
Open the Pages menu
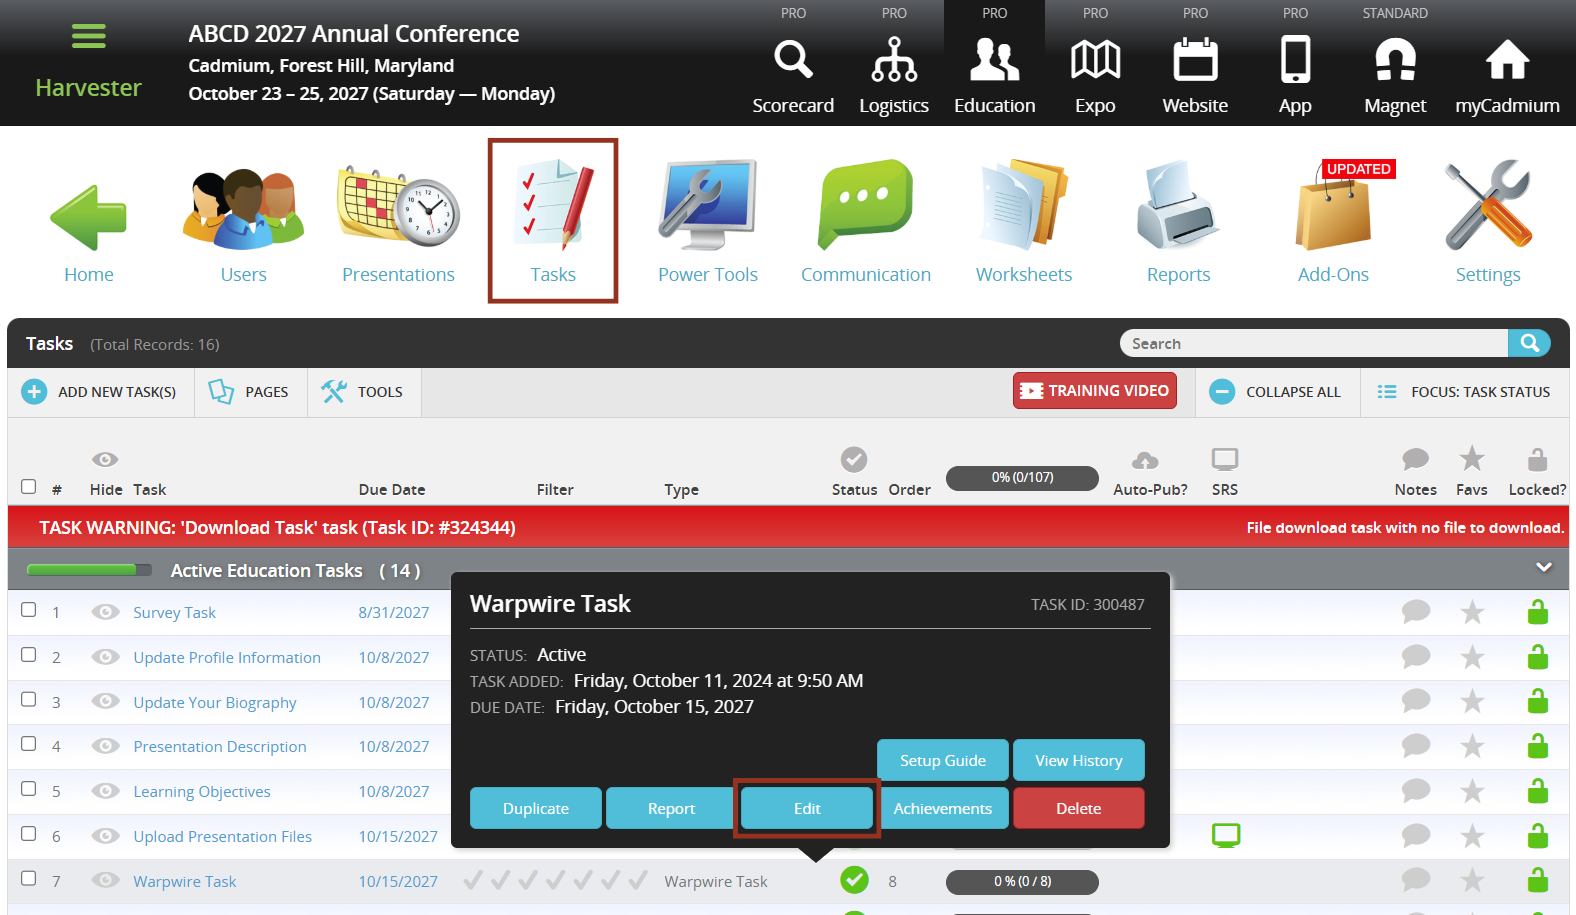pyautogui.click(x=249, y=392)
